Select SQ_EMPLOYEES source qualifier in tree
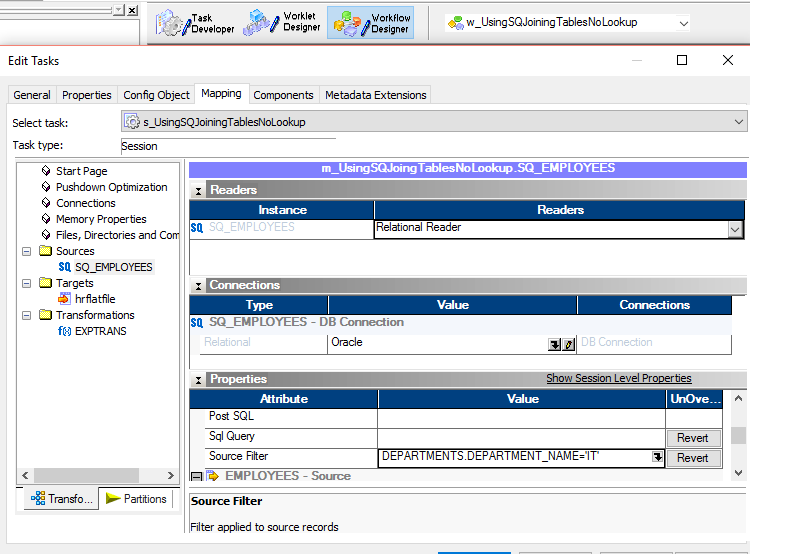Viewport: 811px width, 554px height. click(x=113, y=267)
